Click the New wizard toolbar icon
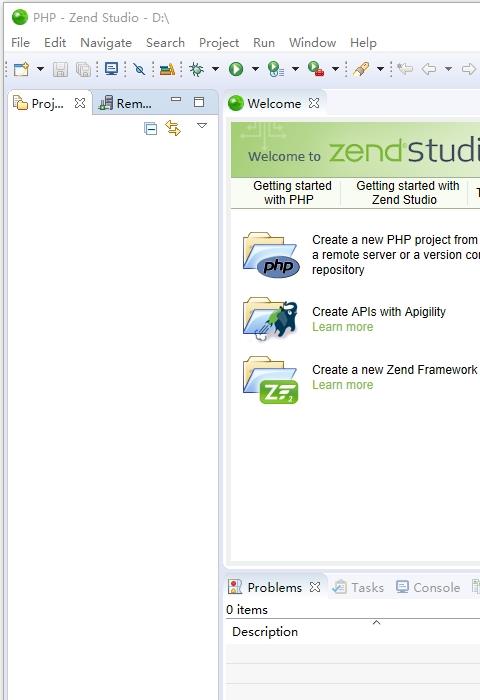Screen dimensions: 480x700 click(x=21, y=69)
